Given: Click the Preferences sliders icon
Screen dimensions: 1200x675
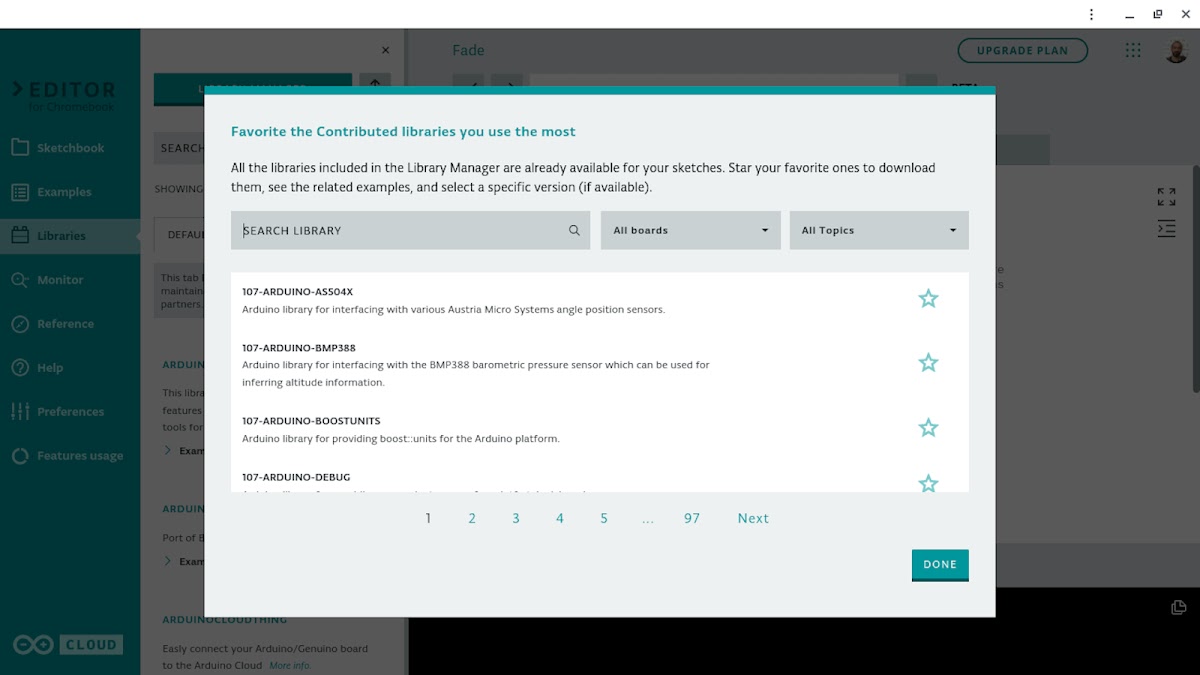Looking at the screenshot, I should (x=20, y=412).
